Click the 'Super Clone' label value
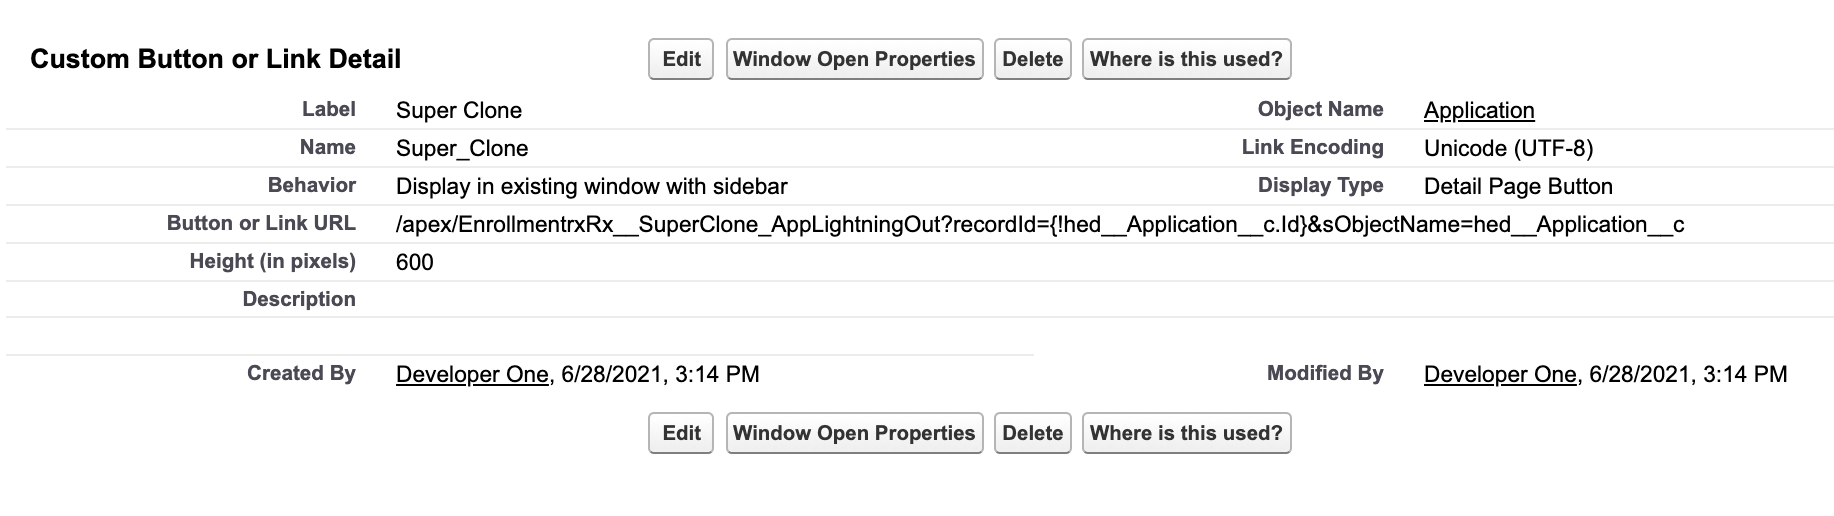Viewport: 1834px width, 516px height. click(x=459, y=111)
